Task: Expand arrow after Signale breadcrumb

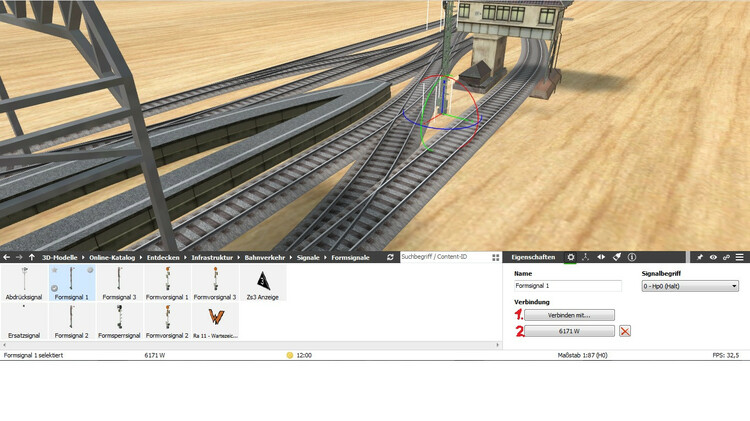Action: pyautogui.click(x=325, y=257)
